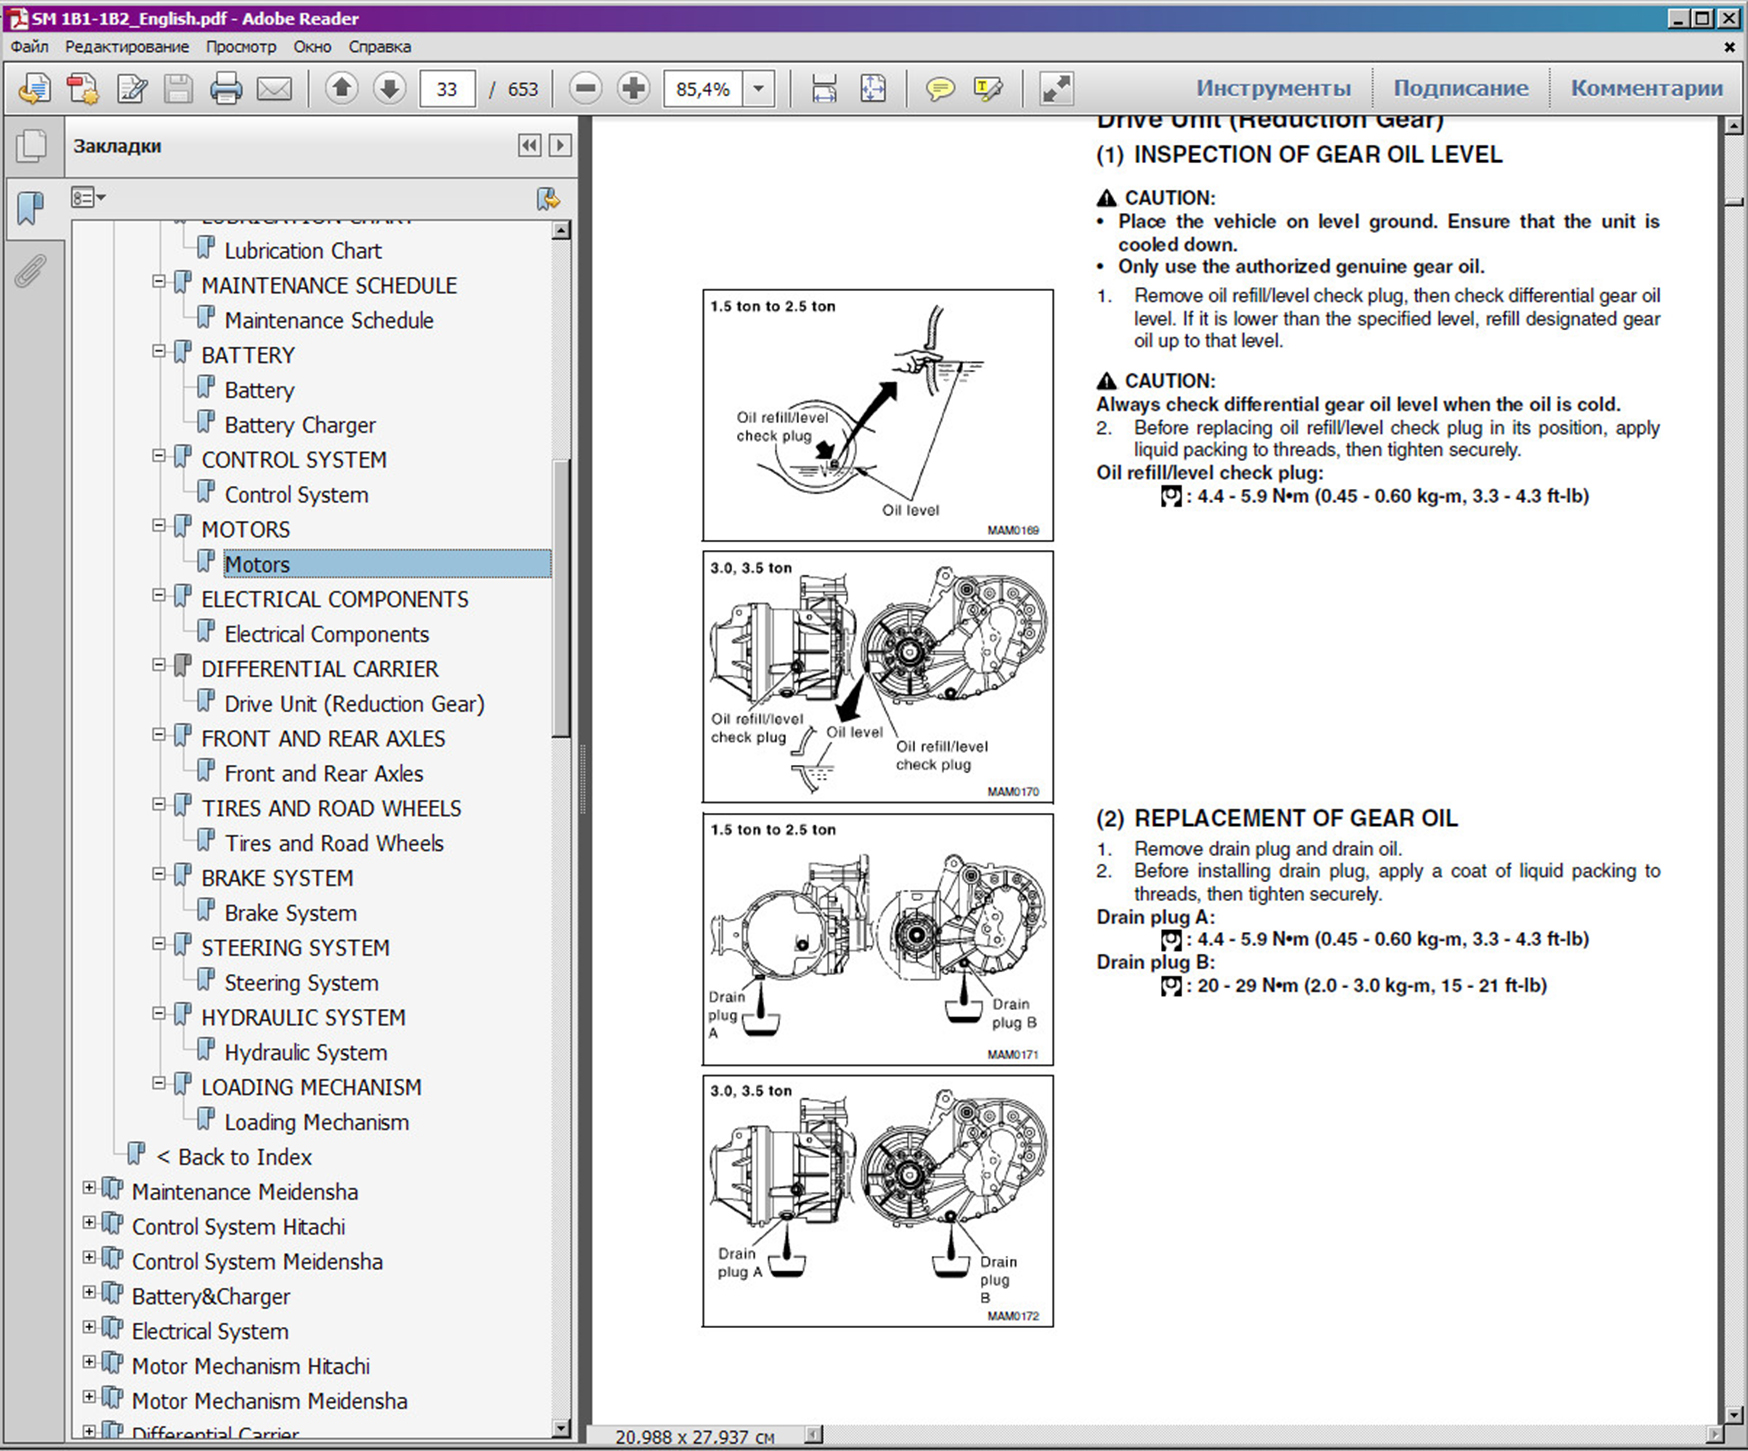Go to next page with down arrow
1748x1451 pixels.
point(389,89)
